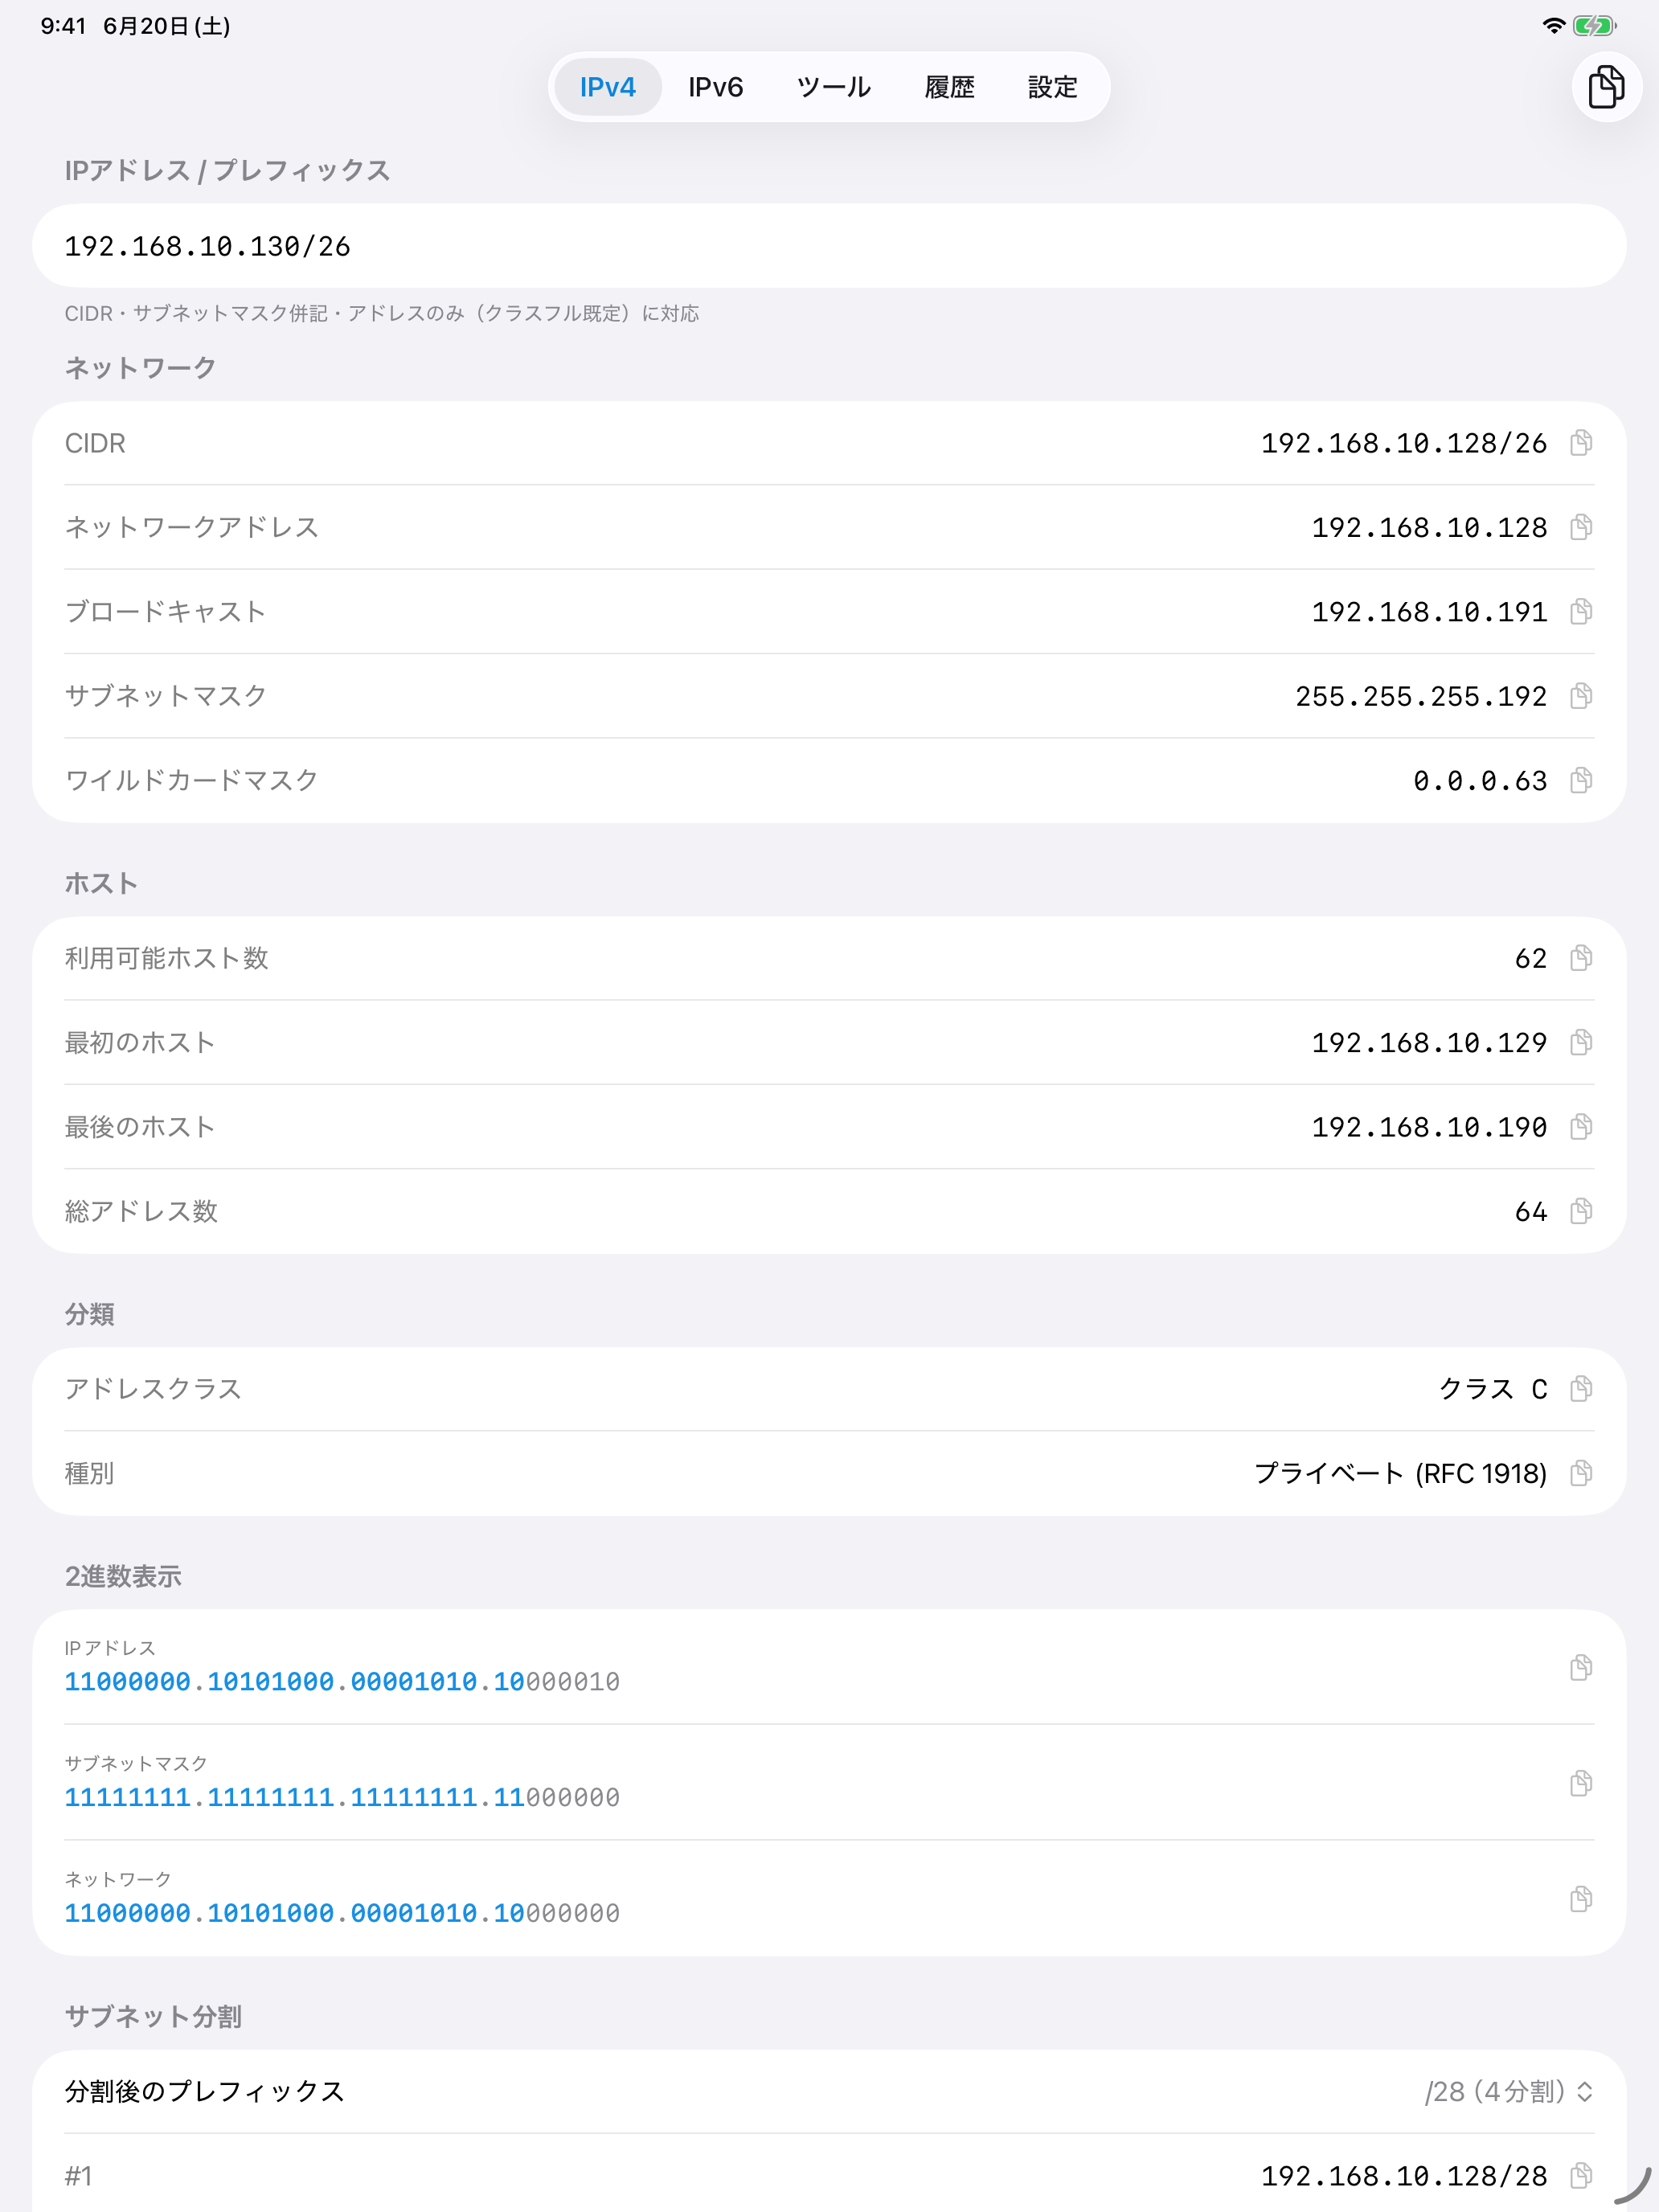The height and width of the screenshot is (2212, 1659).
Task: Copy the アドレスクラス value
Action: [x=1580, y=1389]
